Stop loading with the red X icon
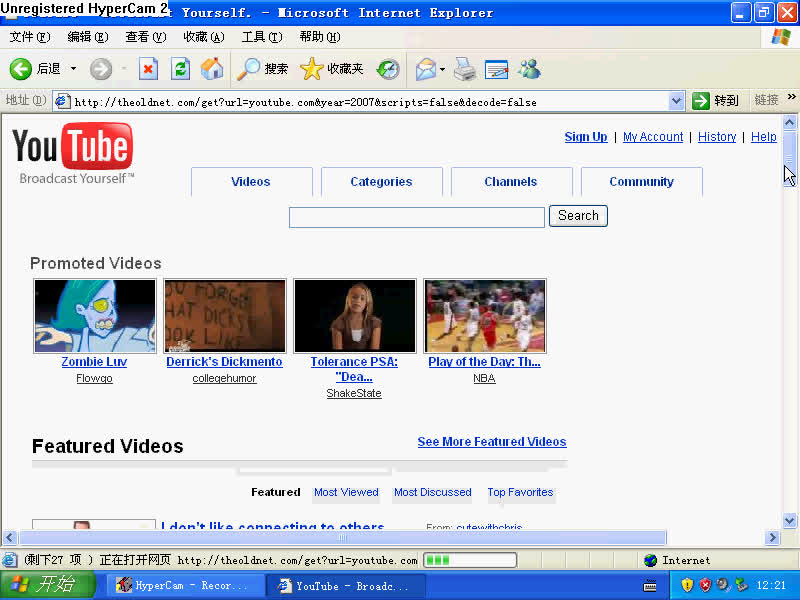800x600 pixels. 148,69
